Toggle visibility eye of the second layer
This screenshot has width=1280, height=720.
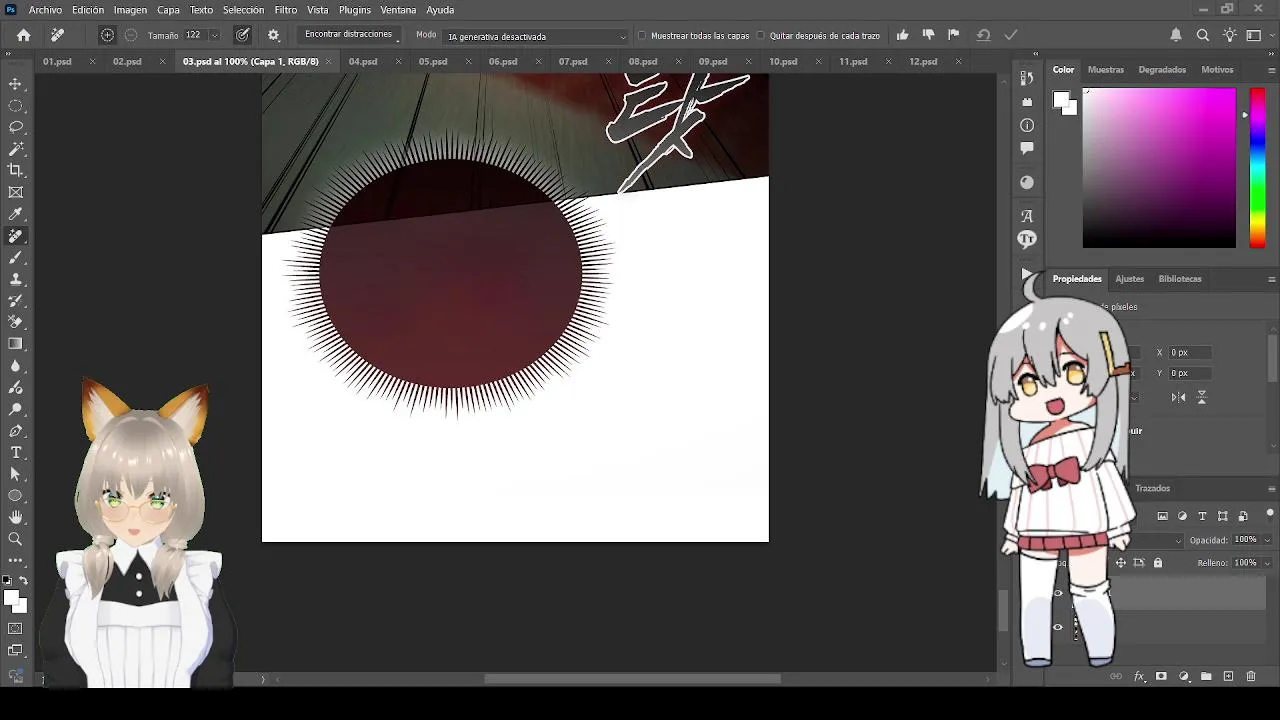point(1058,628)
